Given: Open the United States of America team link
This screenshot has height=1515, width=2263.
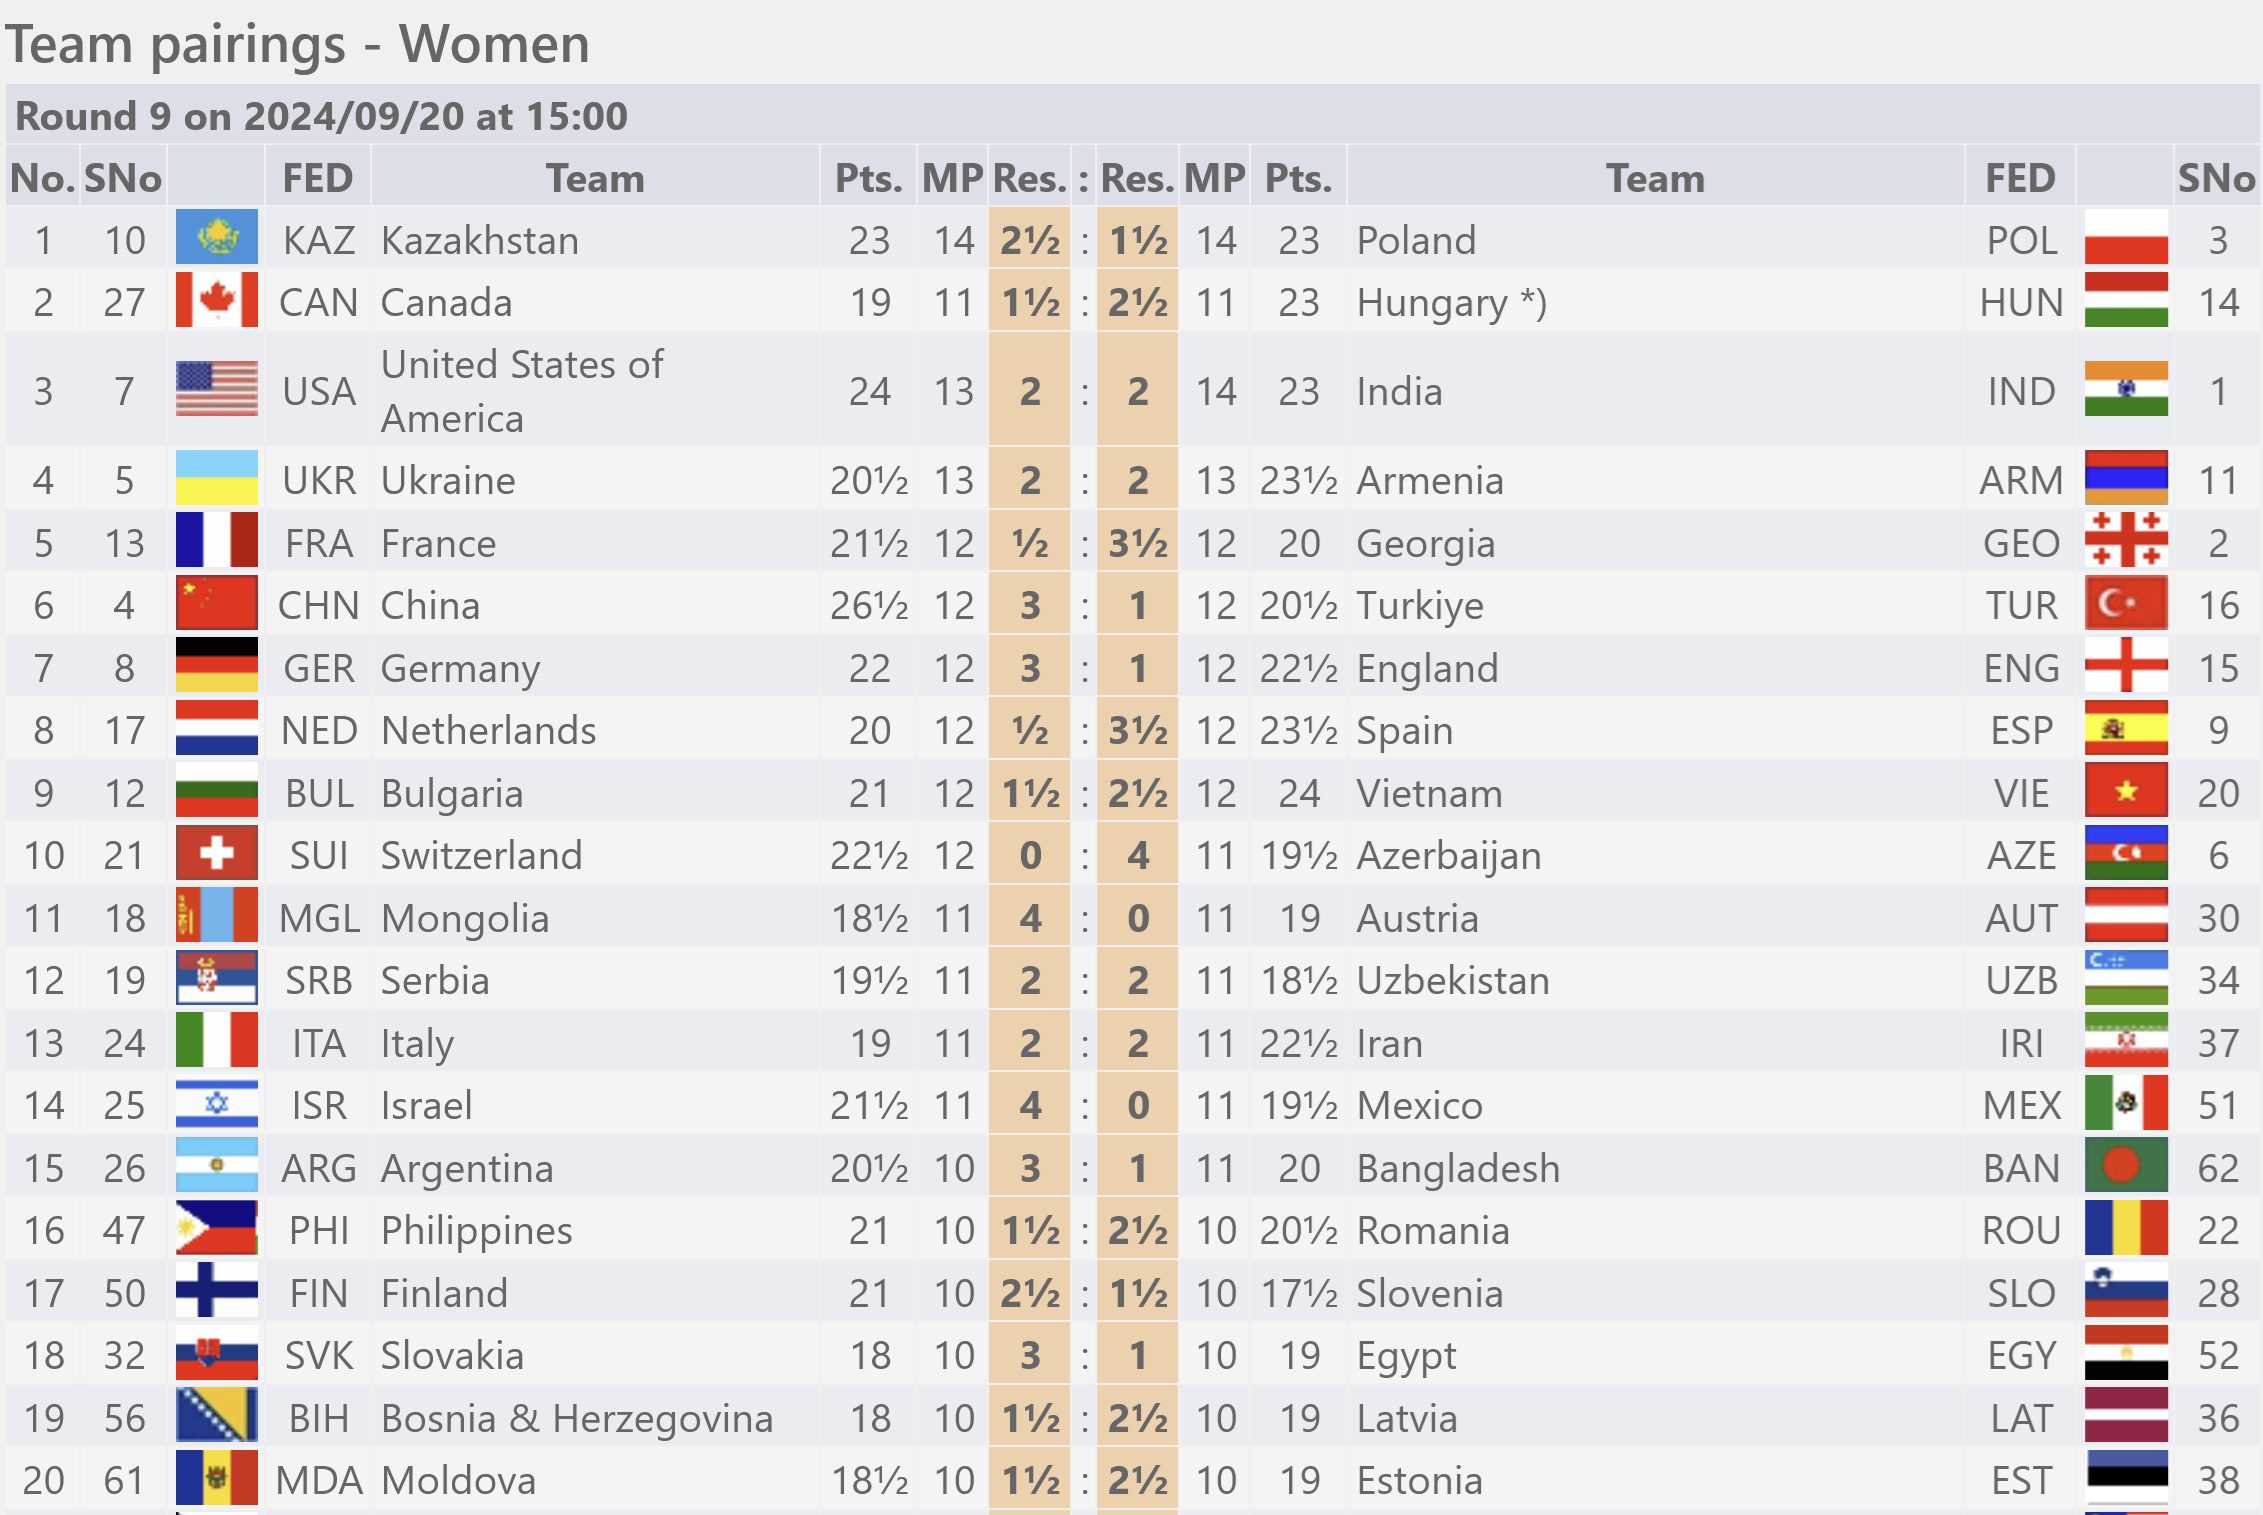Looking at the screenshot, I should (522, 391).
